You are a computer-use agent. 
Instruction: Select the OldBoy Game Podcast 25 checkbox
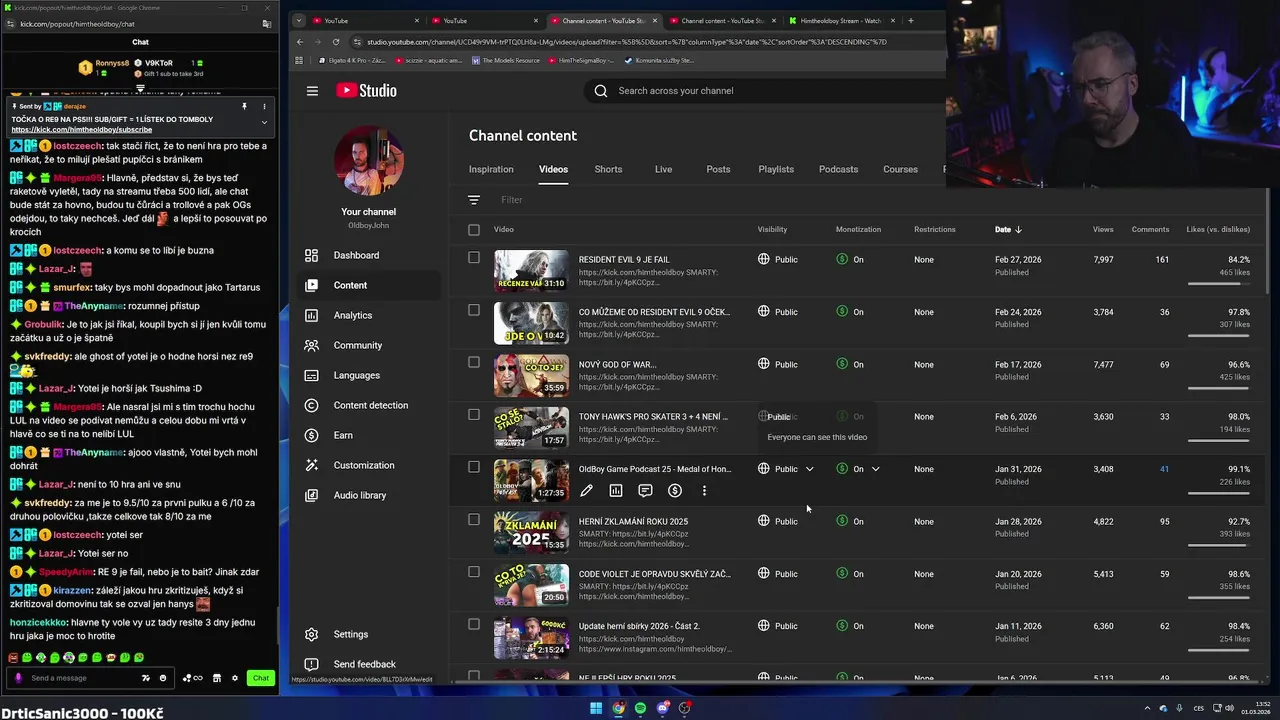474,467
